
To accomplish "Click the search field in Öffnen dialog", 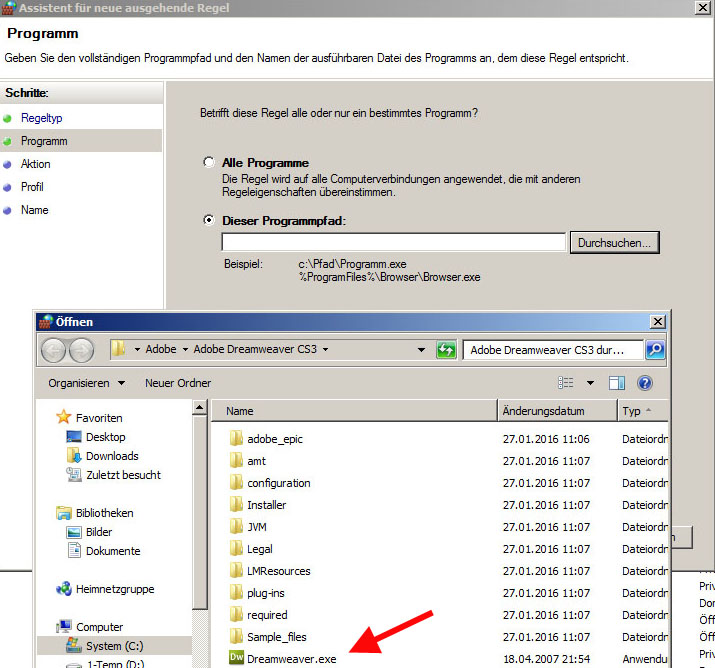I will pyautogui.click(x=553, y=350).
